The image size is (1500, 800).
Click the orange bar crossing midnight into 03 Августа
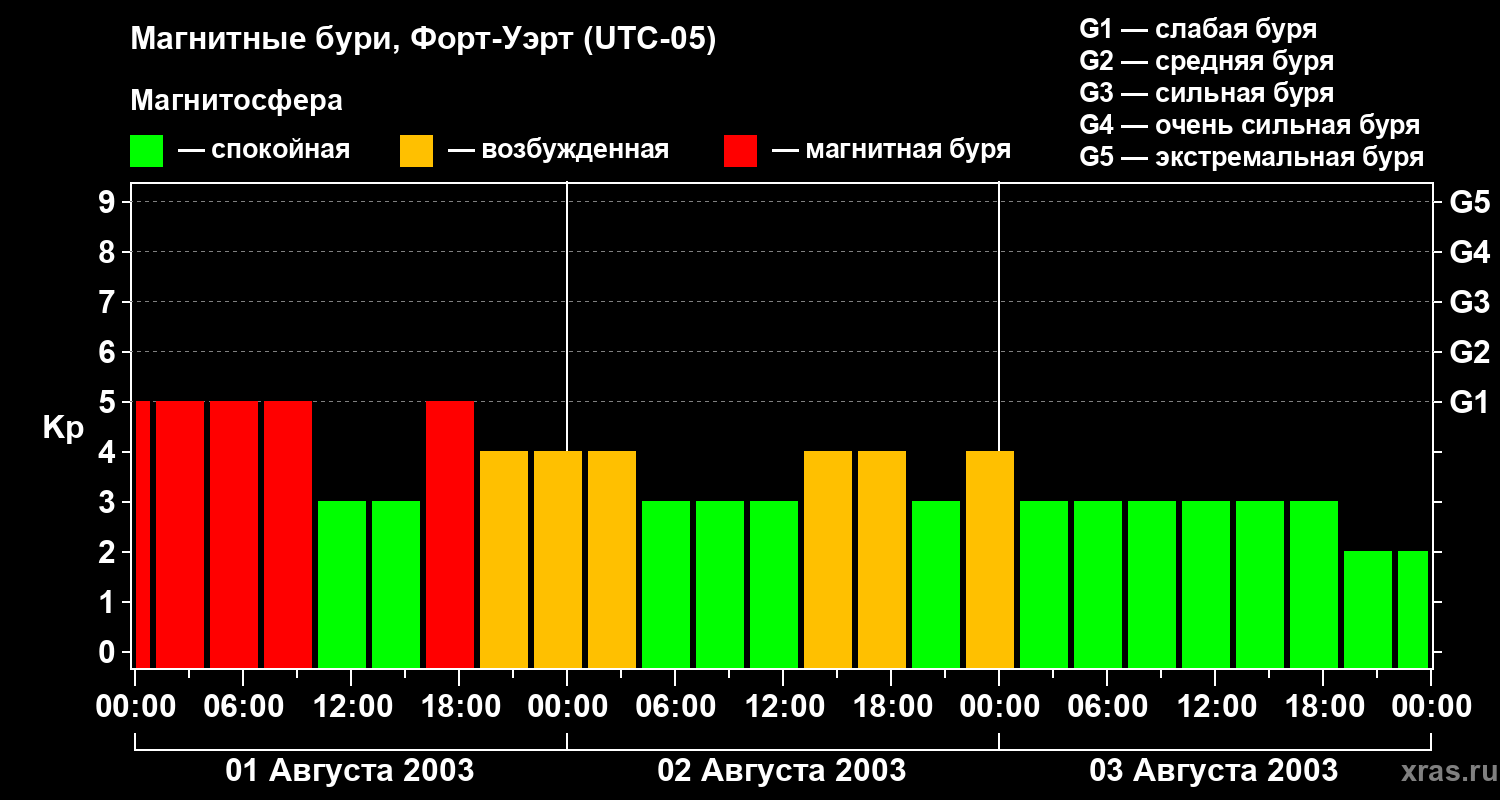990,559
